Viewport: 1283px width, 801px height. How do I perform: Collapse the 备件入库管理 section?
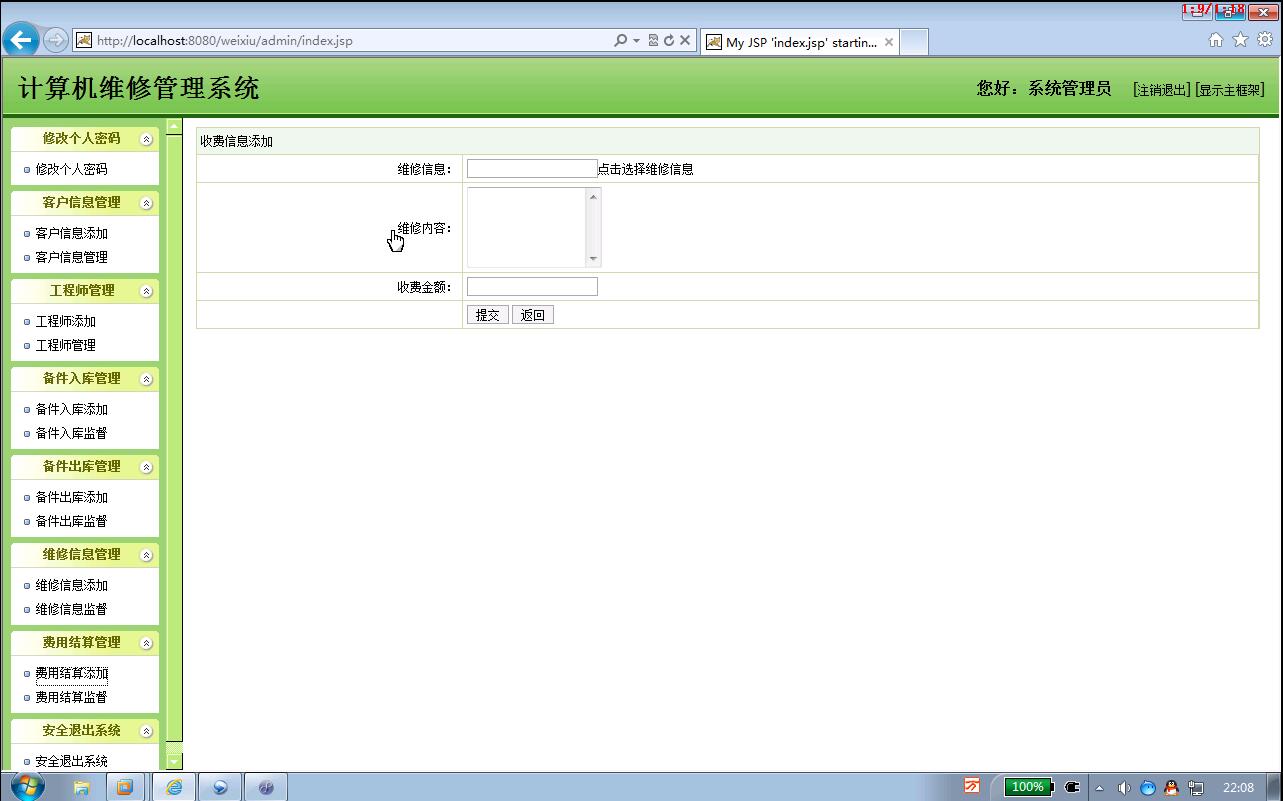146,379
